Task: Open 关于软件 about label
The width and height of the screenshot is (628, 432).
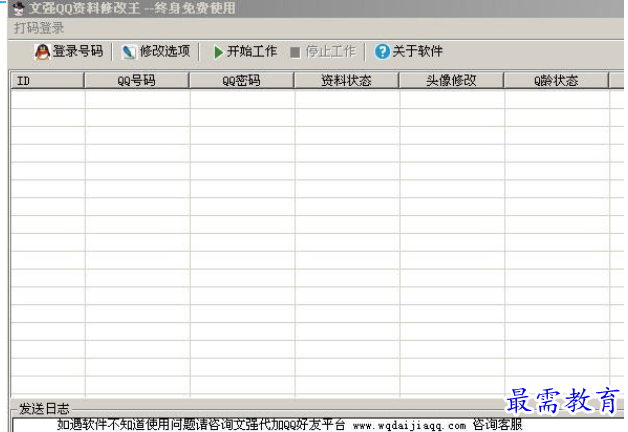Action: click(417, 51)
